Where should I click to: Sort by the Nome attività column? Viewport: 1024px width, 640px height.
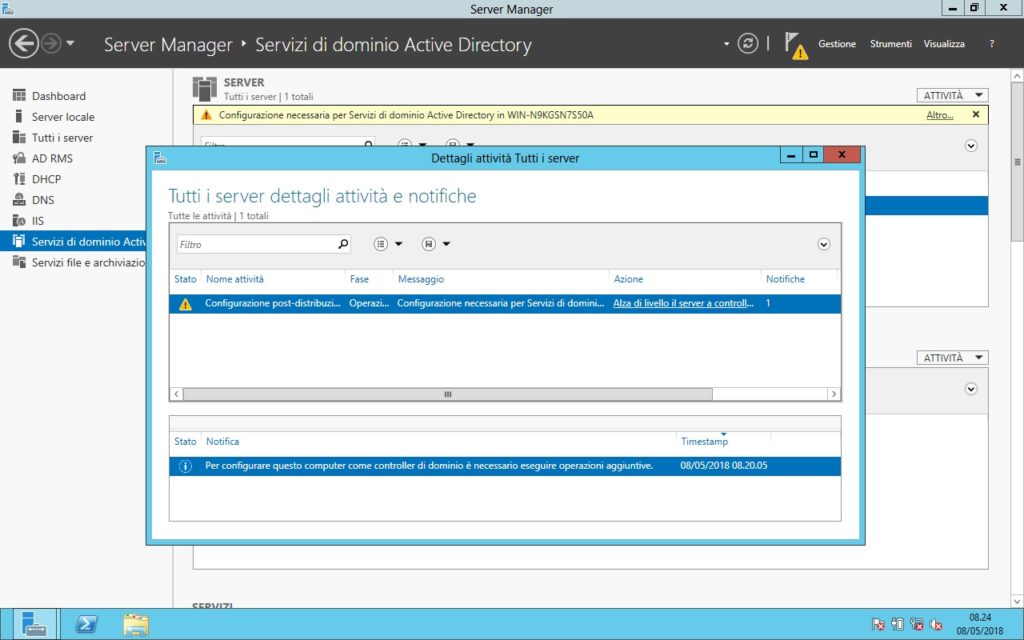click(x=235, y=279)
